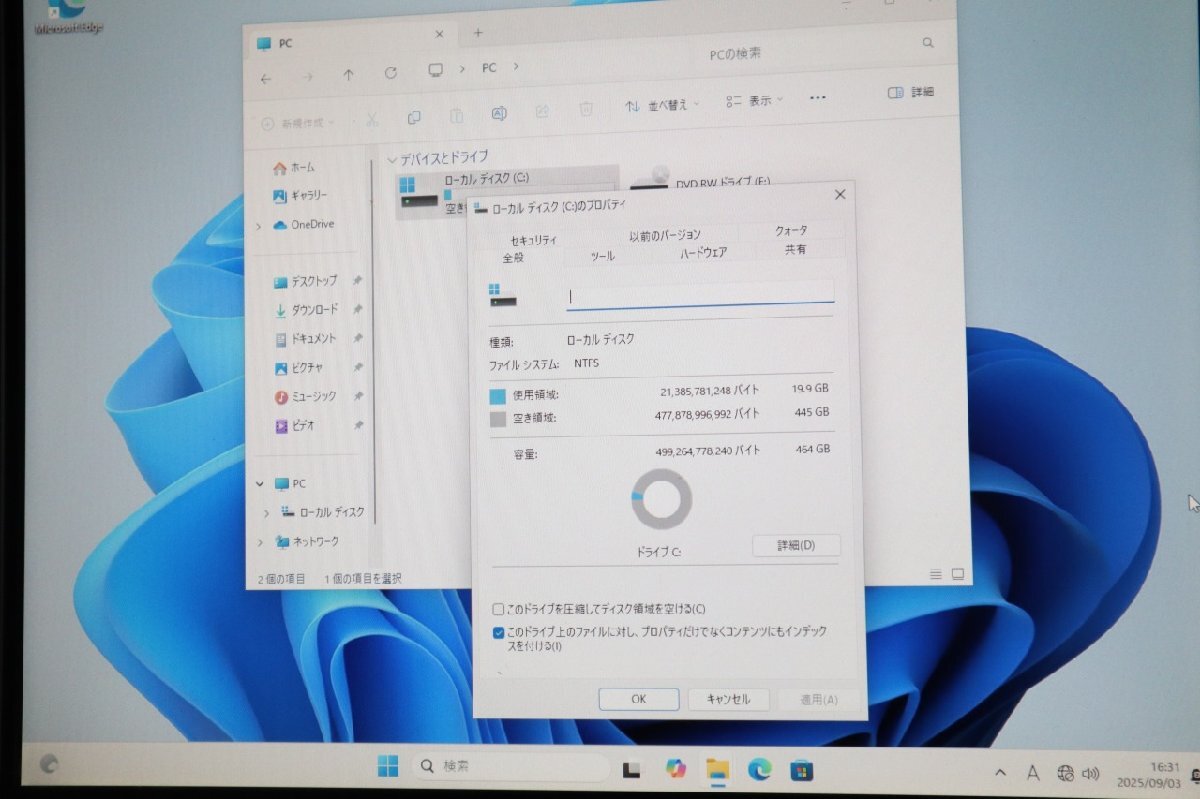This screenshot has width=1200, height=799.
Task: Launch Copilot from the taskbar
Action: 676,769
